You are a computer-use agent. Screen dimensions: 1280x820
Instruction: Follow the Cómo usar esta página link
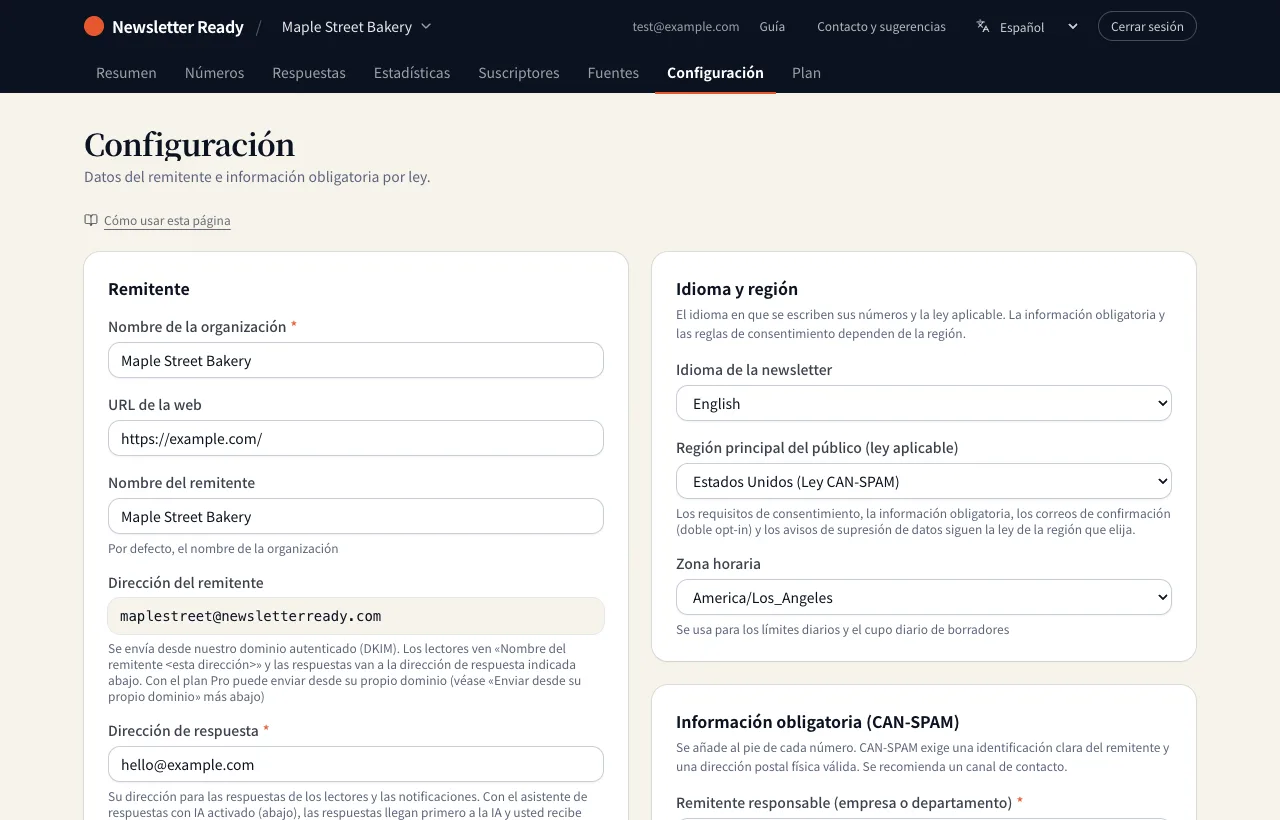[x=167, y=221]
